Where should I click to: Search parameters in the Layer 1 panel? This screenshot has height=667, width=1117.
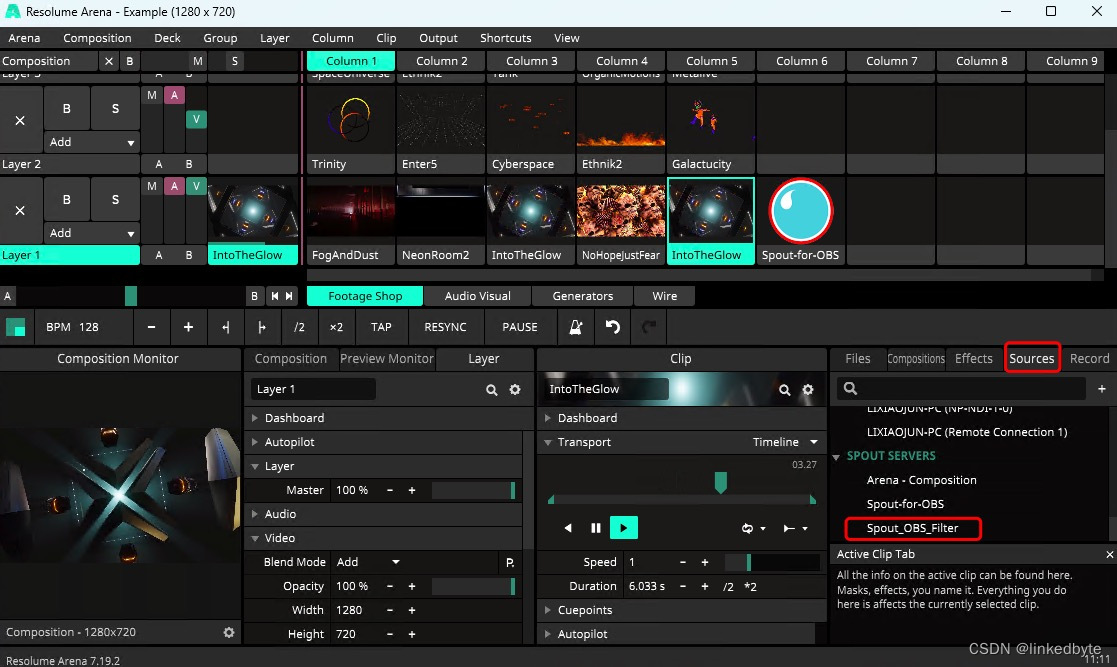492,390
